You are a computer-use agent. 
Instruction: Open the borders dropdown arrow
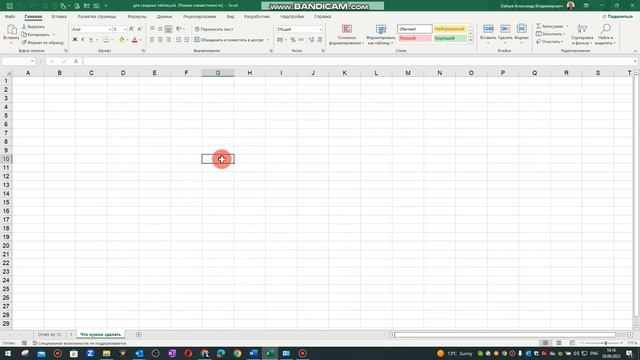point(112,40)
